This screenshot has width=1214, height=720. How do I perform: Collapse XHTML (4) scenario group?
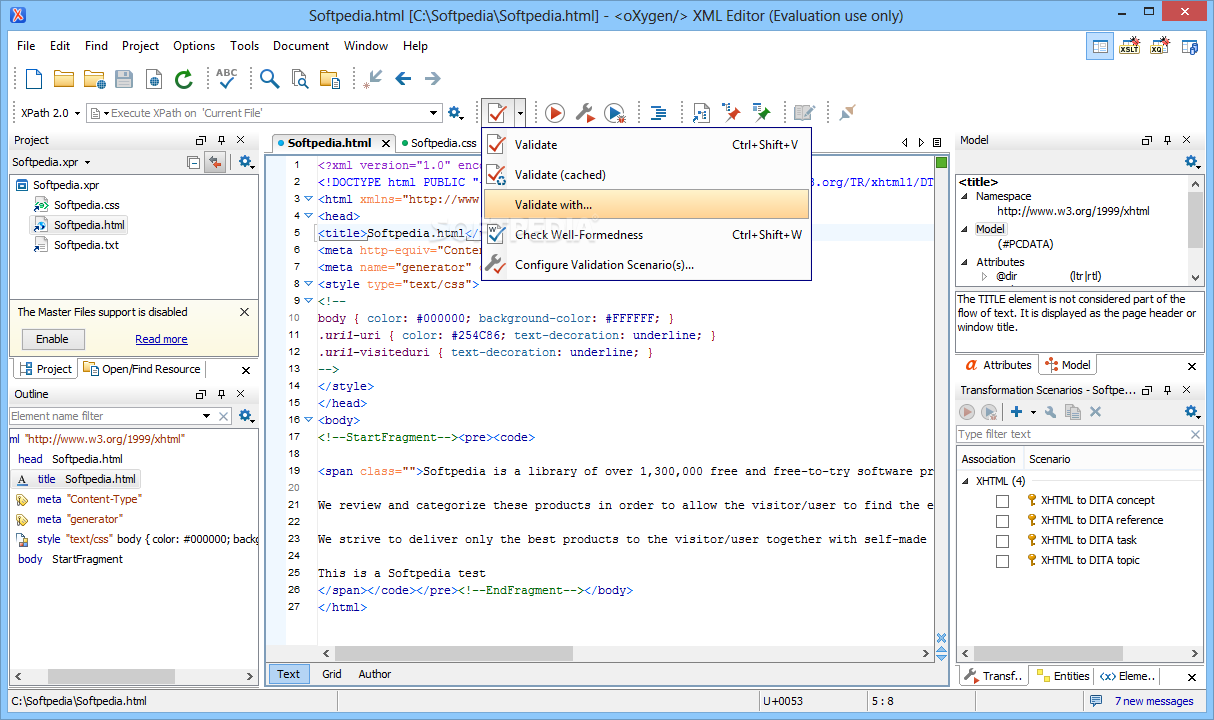pyautogui.click(x=966, y=481)
